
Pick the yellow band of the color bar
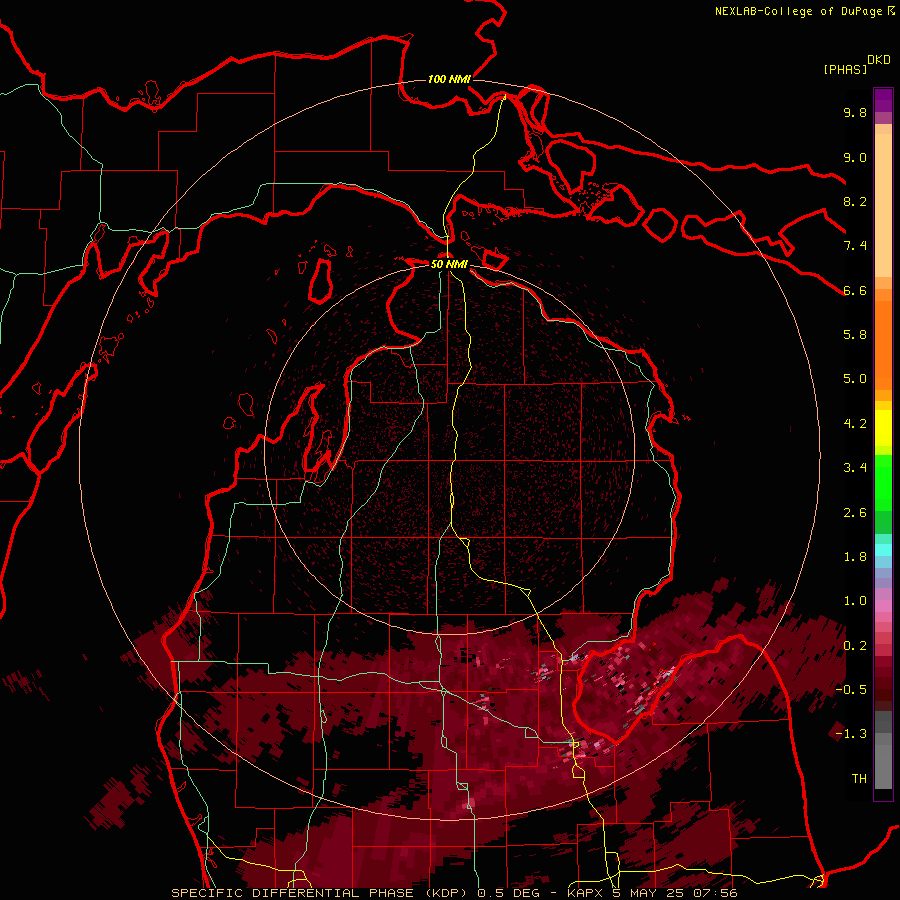click(883, 428)
